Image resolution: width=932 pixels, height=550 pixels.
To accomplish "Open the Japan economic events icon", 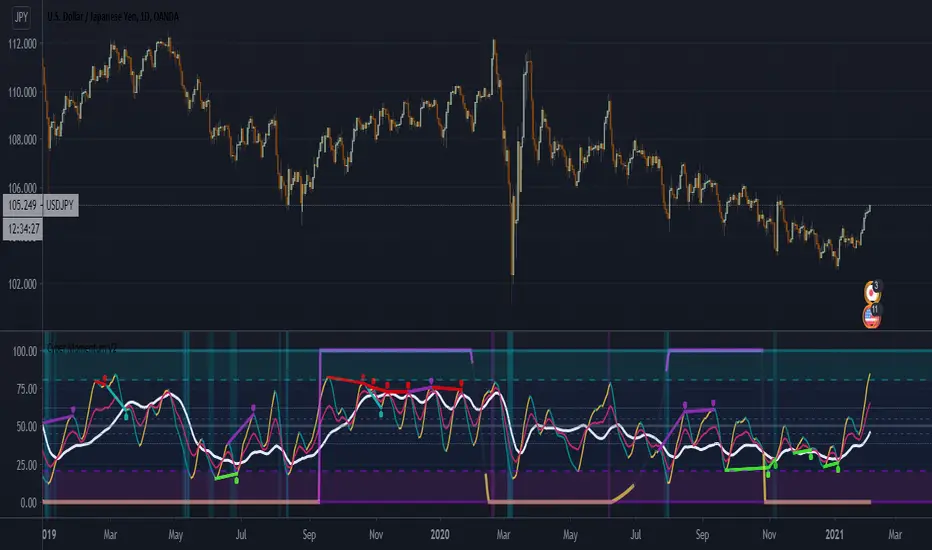I will (873, 291).
